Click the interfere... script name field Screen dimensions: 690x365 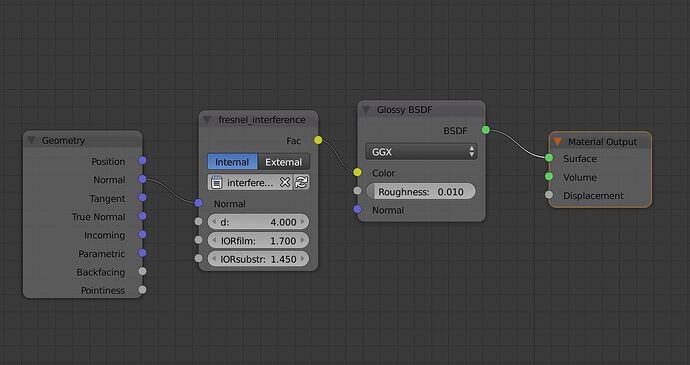coord(250,182)
